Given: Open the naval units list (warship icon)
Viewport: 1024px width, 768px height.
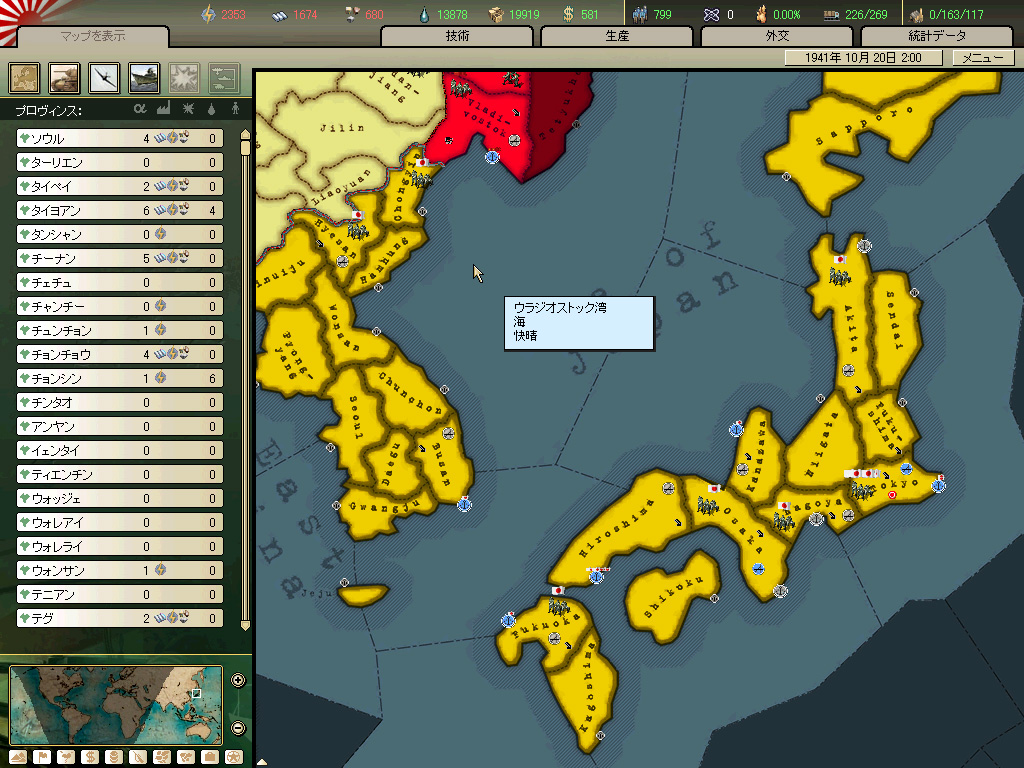Looking at the screenshot, I should (x=145, y=77).
